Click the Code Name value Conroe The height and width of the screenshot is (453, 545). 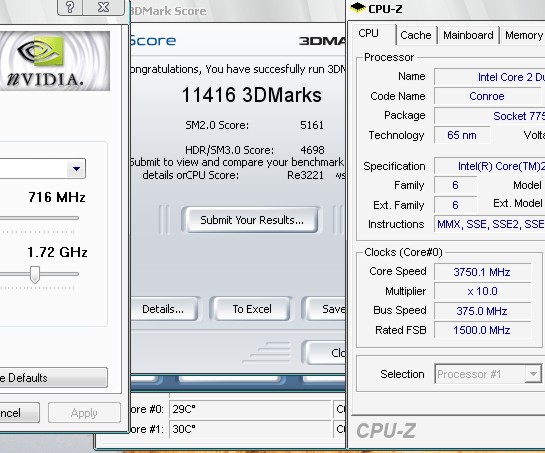(487, 96)
